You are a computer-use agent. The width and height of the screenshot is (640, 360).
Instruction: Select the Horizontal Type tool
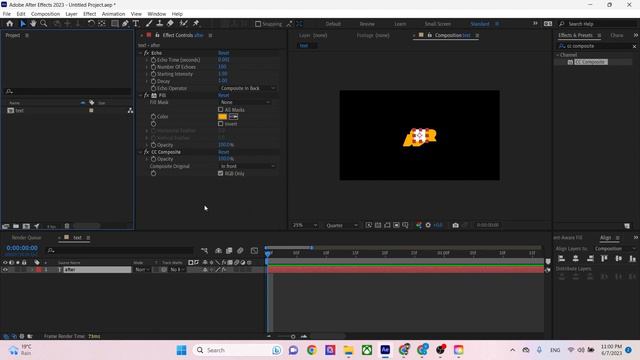[x=136, y=24]
